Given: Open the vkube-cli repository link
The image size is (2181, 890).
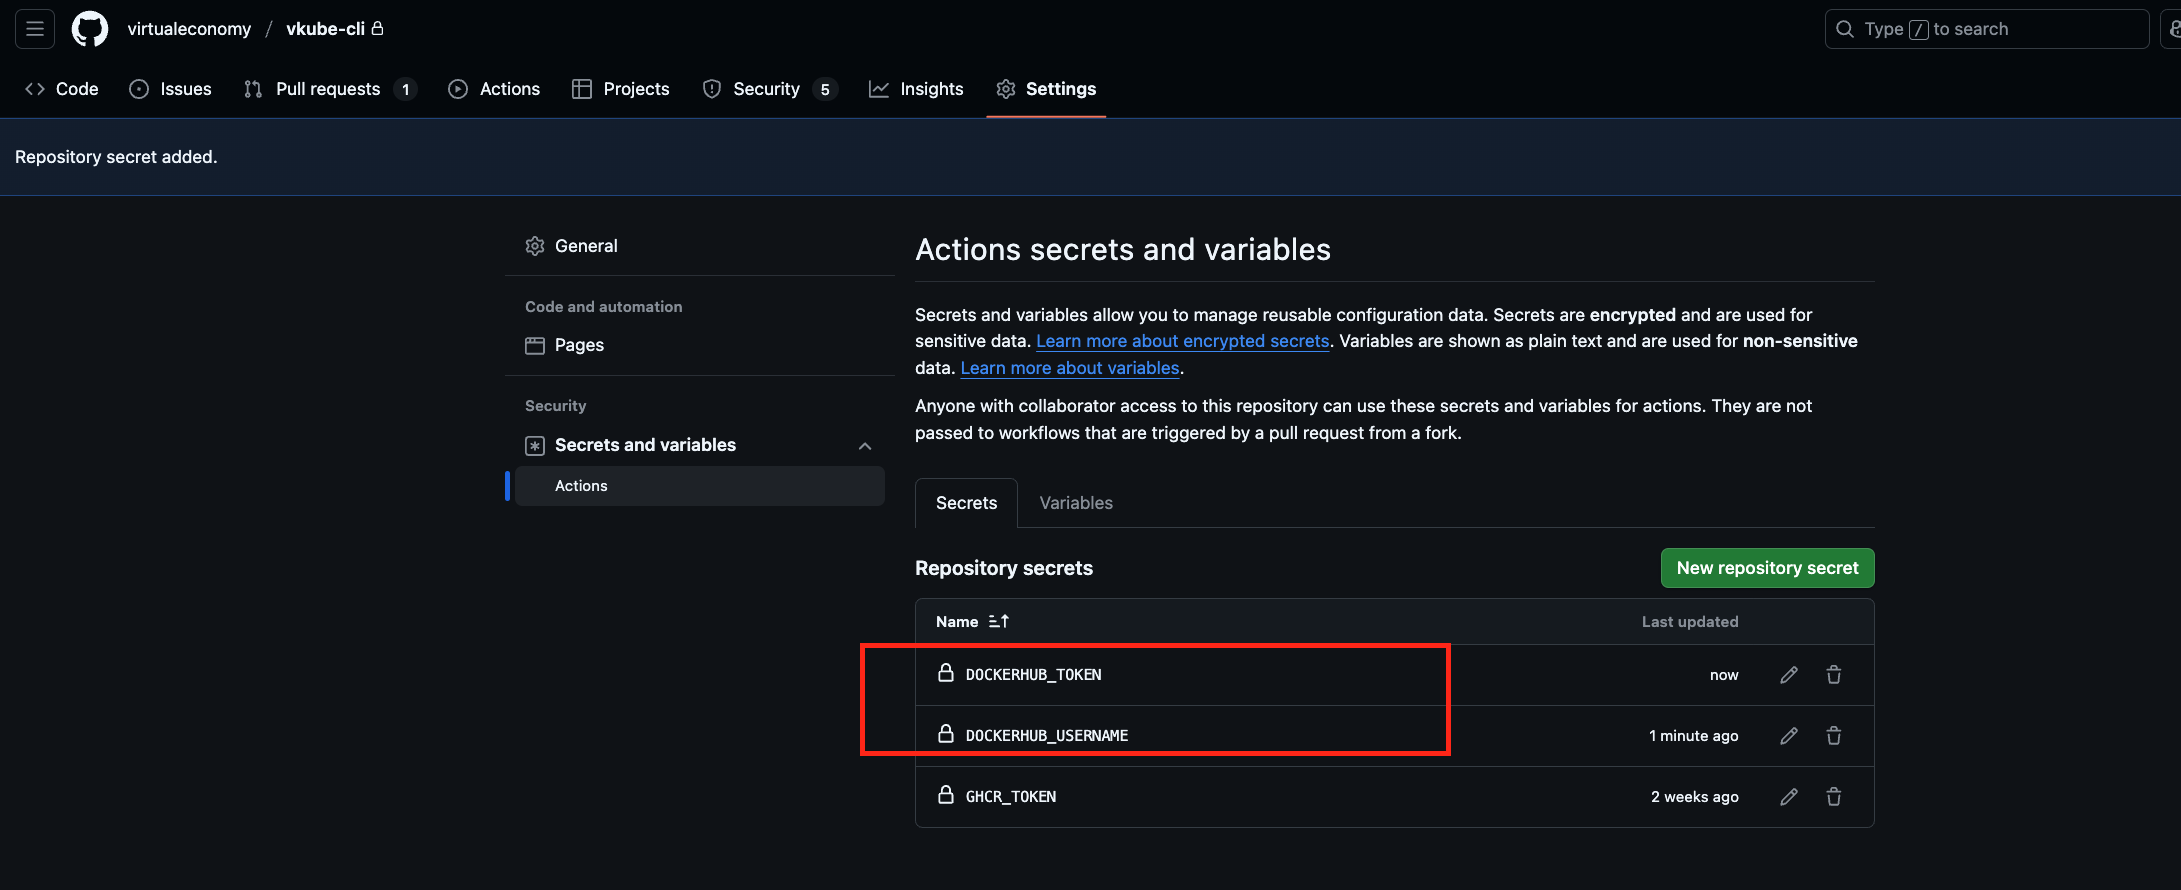Looking at the screenshot, I should [325, 29].
